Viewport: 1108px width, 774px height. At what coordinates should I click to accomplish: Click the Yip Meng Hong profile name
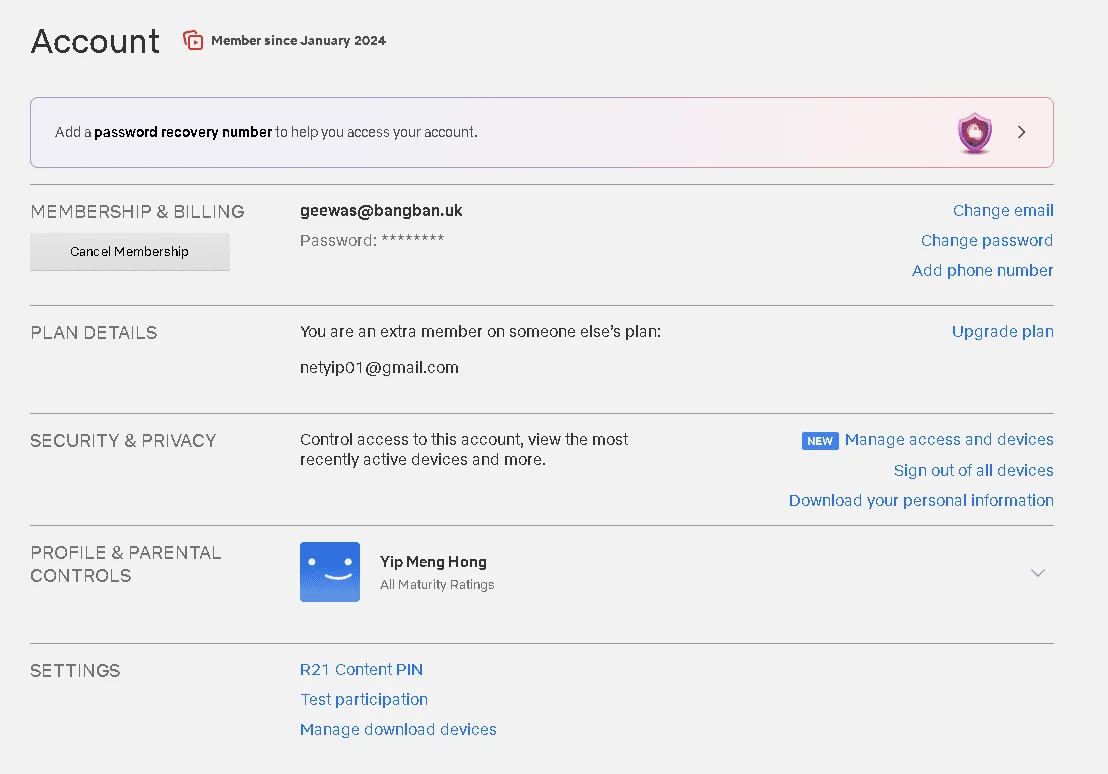pyautogui.click(x=433, y=562)
